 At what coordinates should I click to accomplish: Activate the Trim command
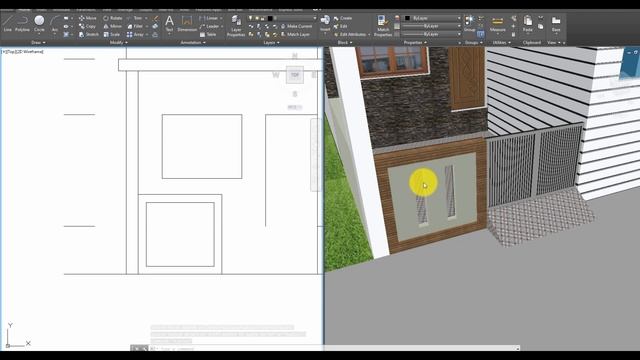point(134,18)
